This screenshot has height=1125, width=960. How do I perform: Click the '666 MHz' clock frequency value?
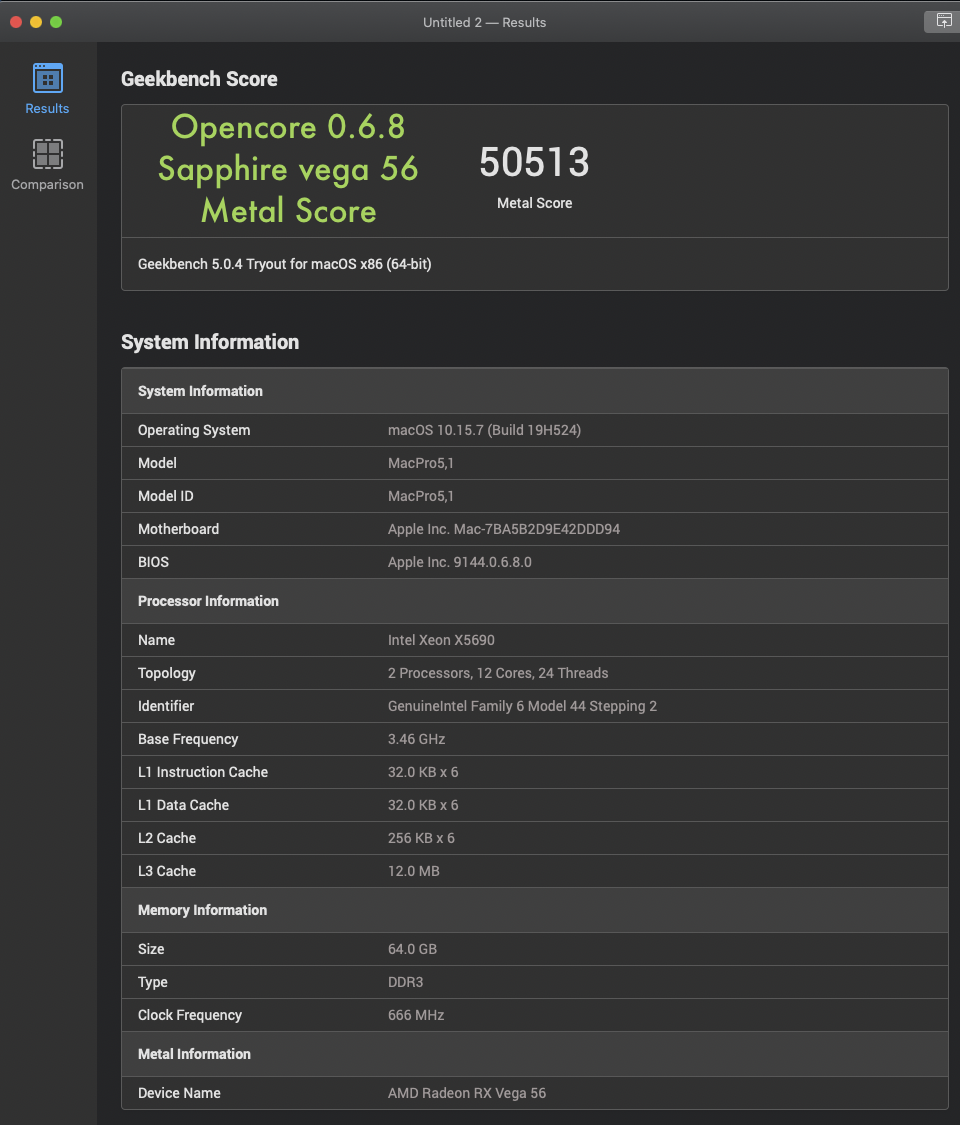click(x=415, y=1015)
